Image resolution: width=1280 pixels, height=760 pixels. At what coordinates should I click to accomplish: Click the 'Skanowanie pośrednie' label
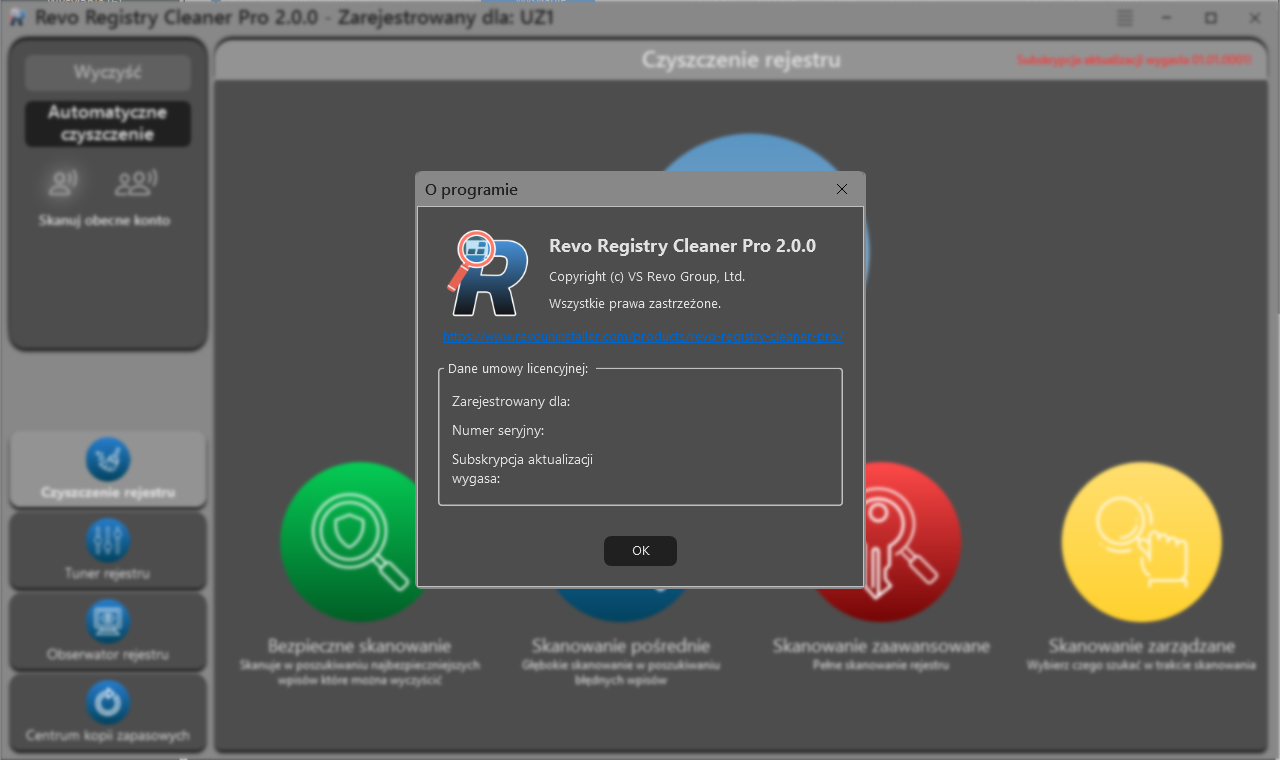(x=621, y=646)
